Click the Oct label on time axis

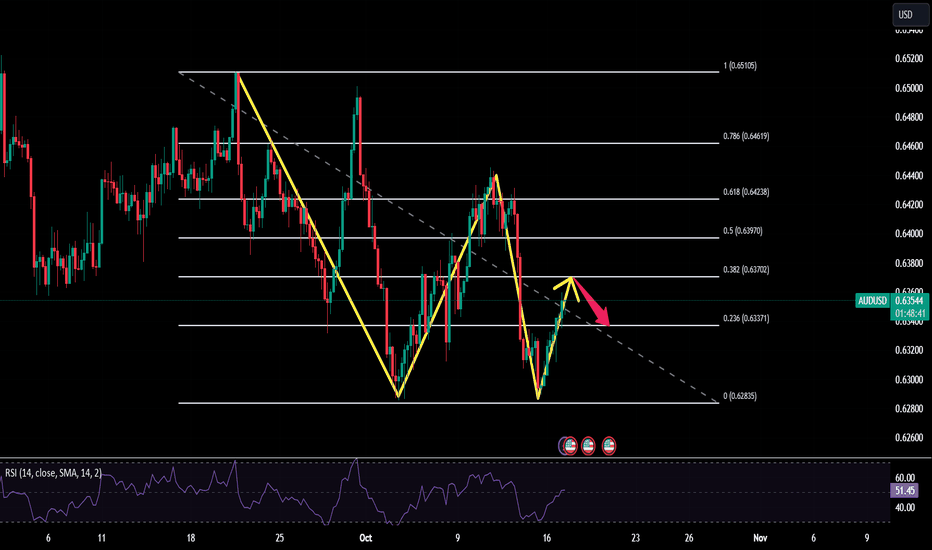tap(366, 538)
